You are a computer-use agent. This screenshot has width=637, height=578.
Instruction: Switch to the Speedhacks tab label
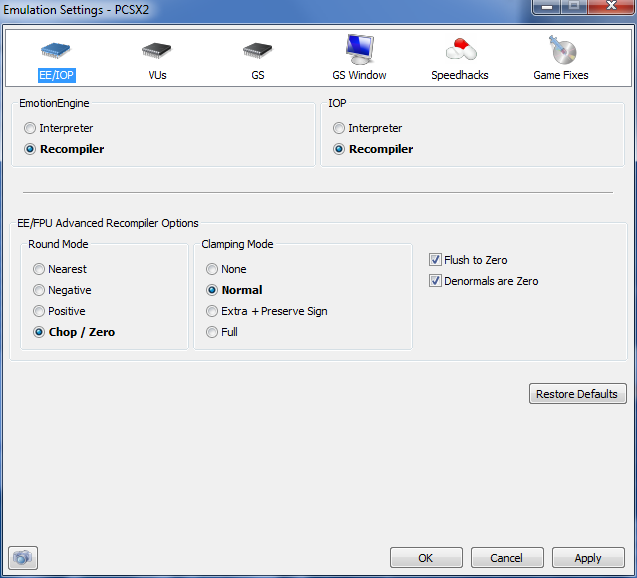pos(459,75)
